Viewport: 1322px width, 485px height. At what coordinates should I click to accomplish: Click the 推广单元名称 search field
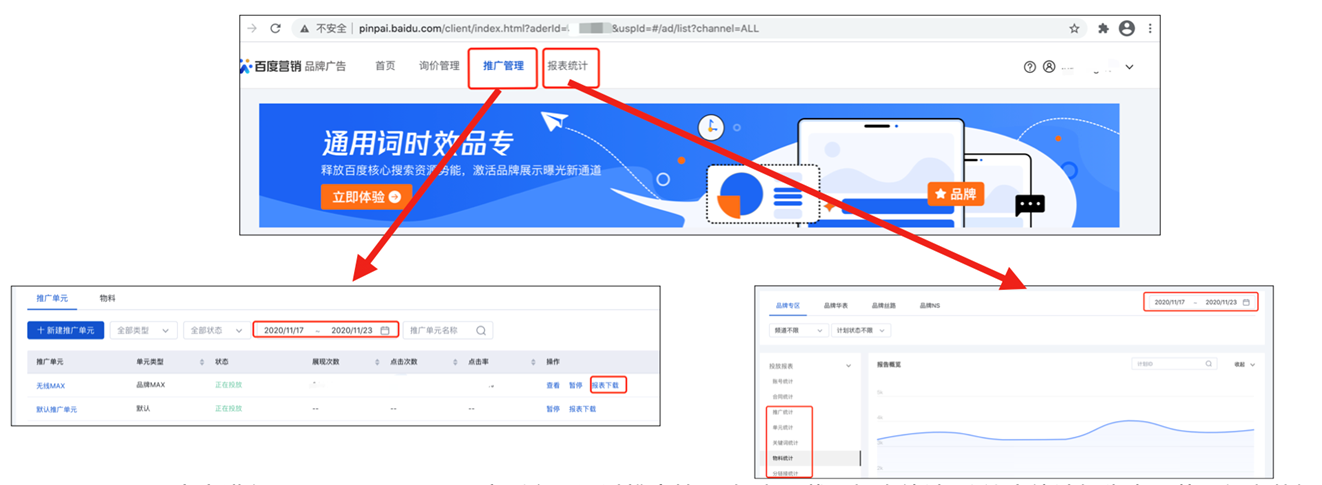(448, 330)
